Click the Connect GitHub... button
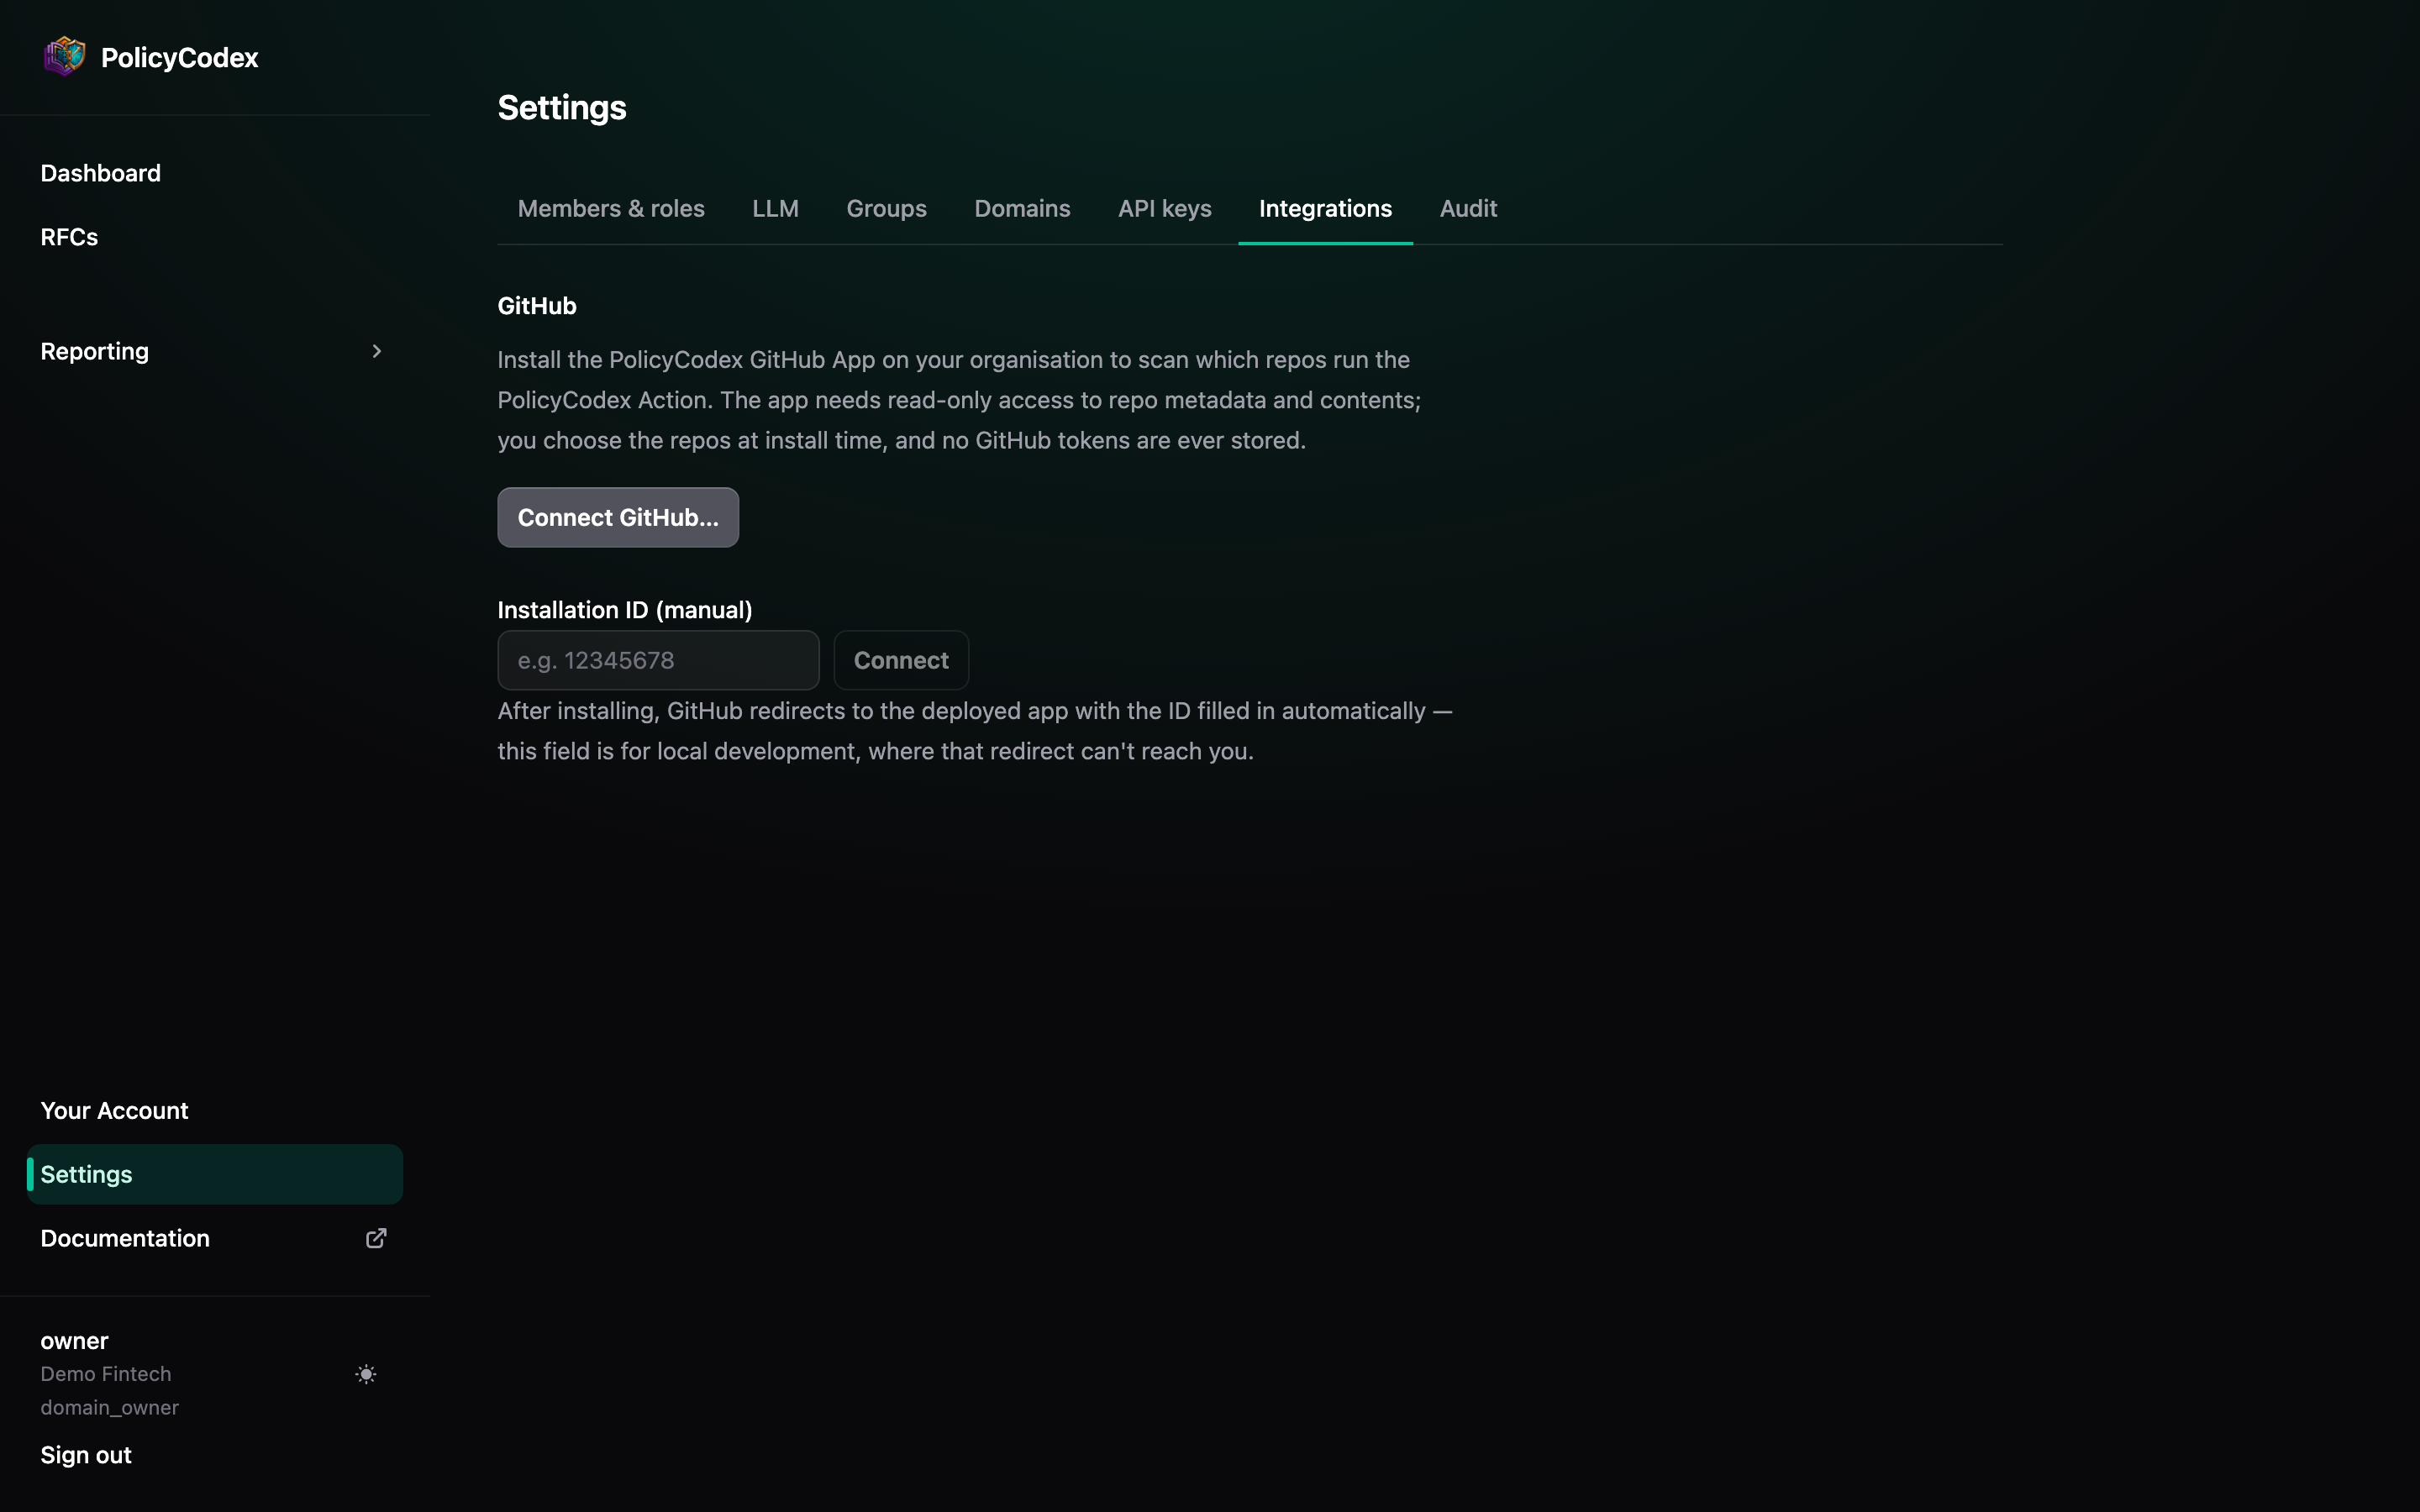The height and width of the screenshot is (1512, 2420). (x=618, y=517)
